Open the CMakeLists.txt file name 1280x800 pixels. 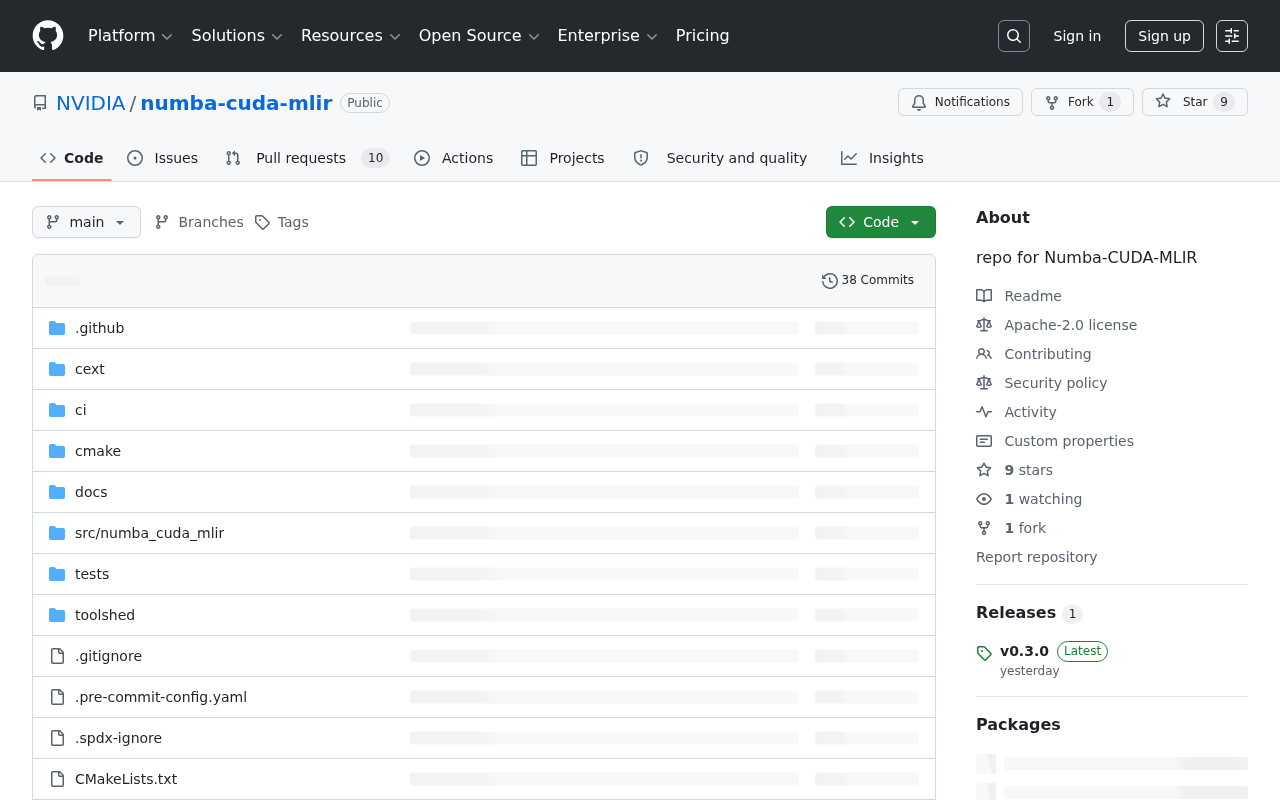coord(126,779)
